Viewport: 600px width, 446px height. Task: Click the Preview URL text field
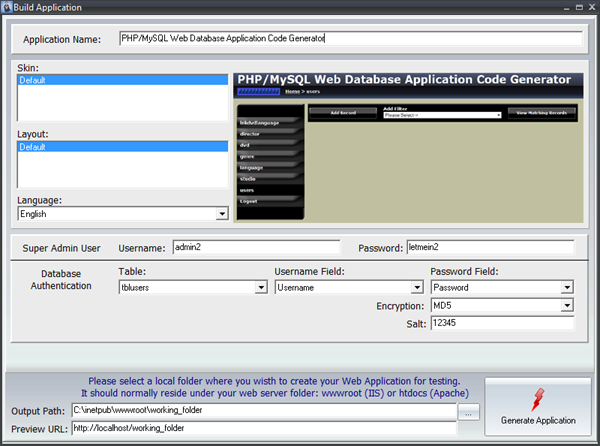coord(264,428)
